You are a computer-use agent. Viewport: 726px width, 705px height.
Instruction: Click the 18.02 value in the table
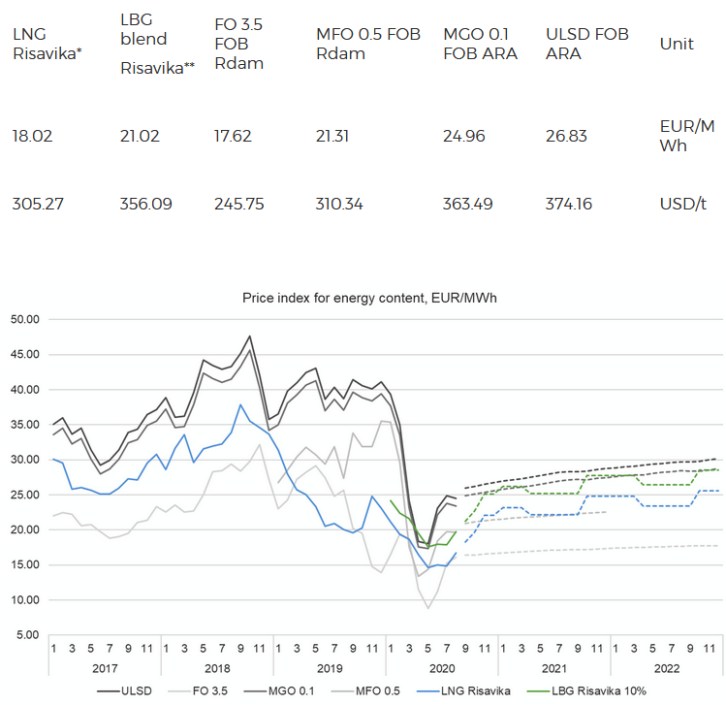click(x=31, y=136)
